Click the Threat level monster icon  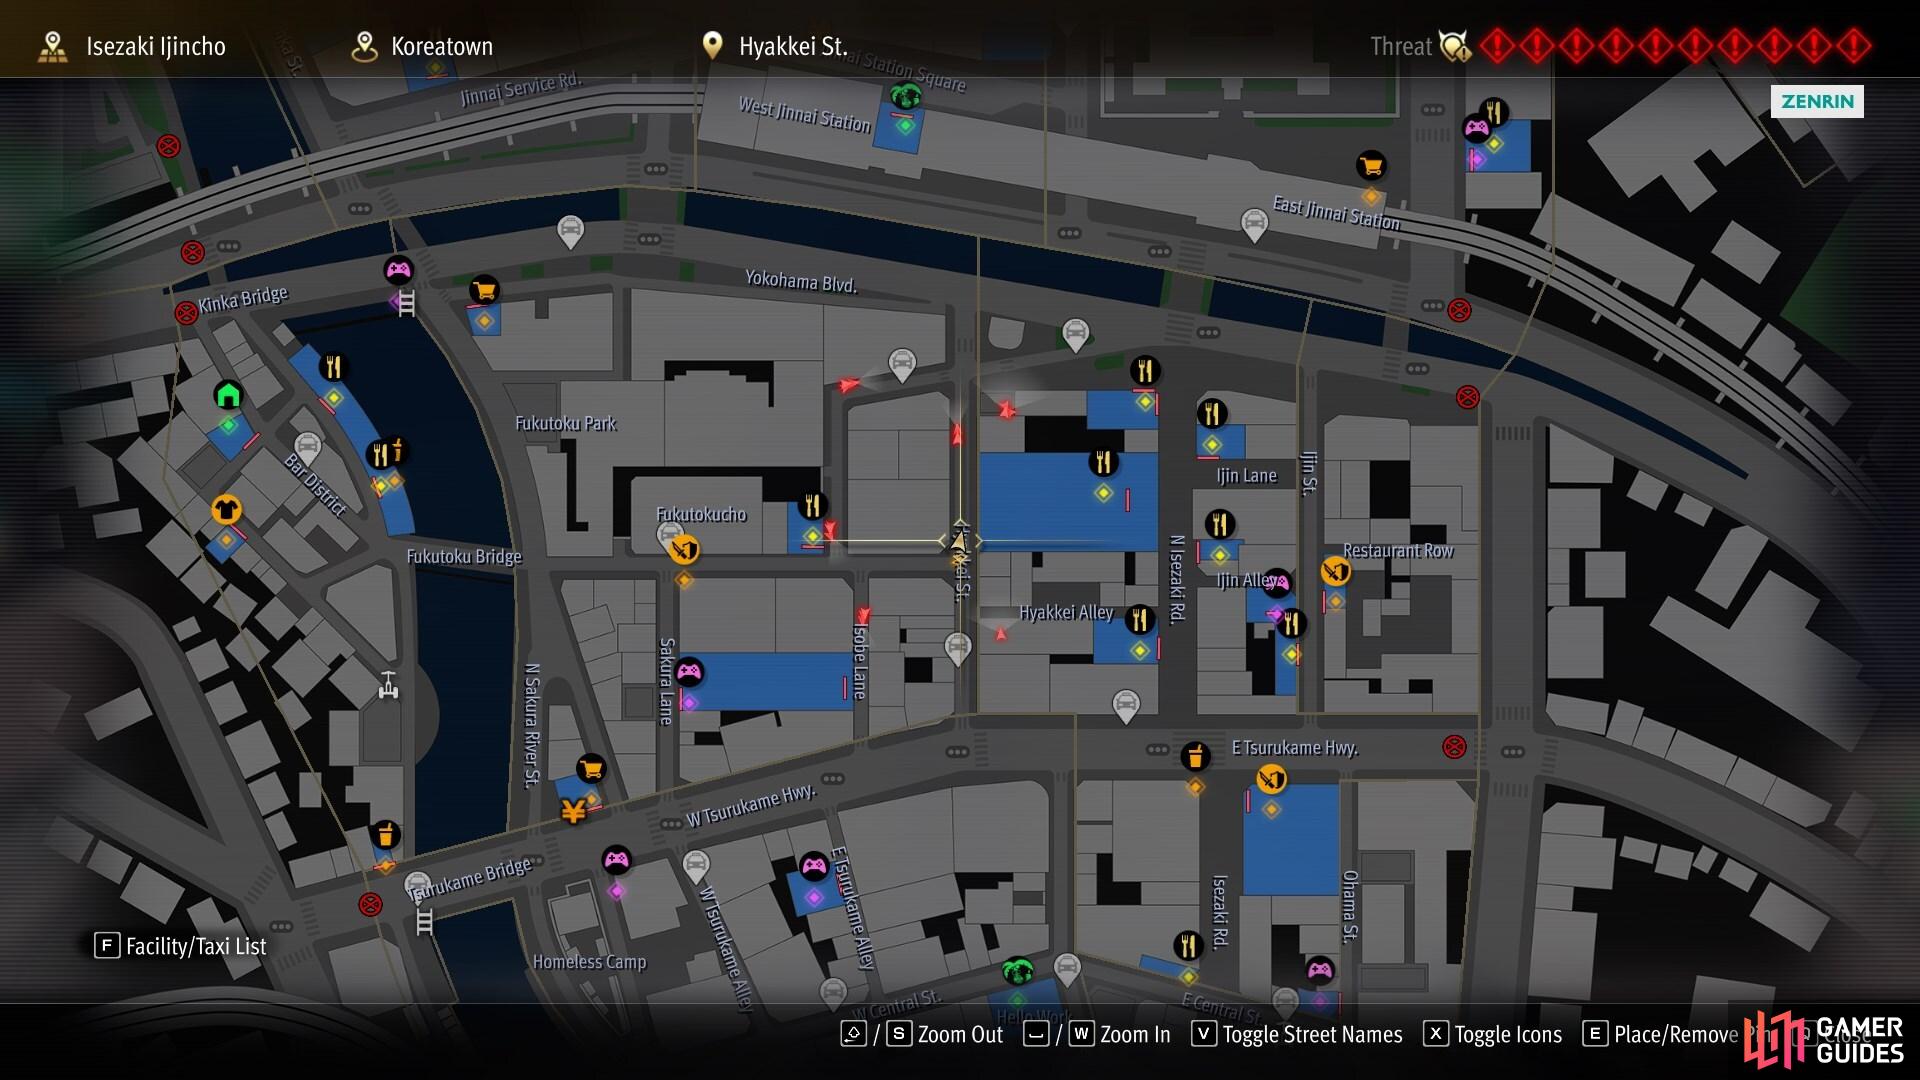(x=1455, y=46)
